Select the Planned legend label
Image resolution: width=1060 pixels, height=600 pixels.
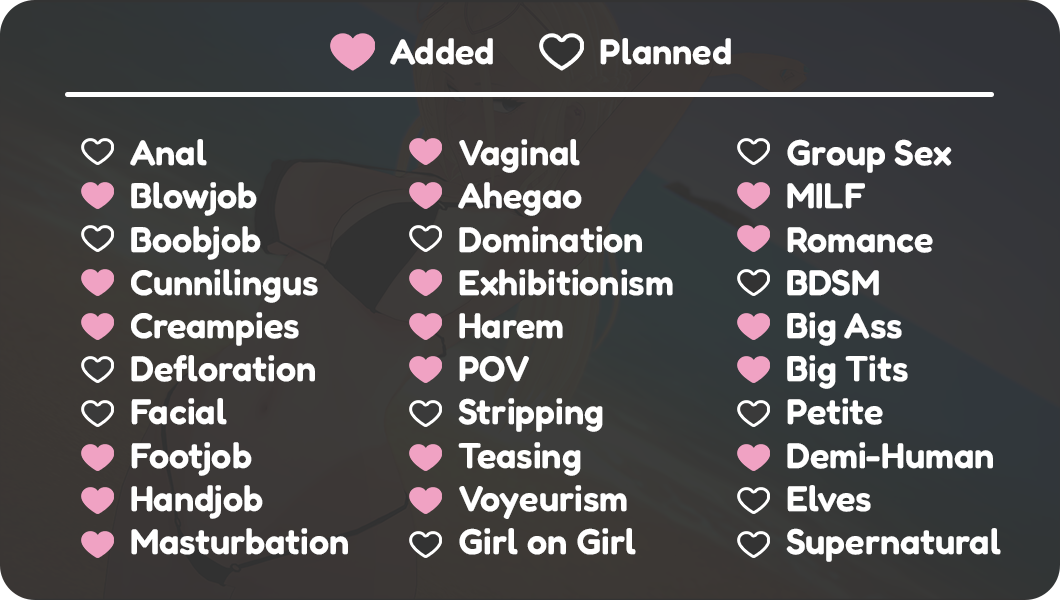click(x=665, y=52)
